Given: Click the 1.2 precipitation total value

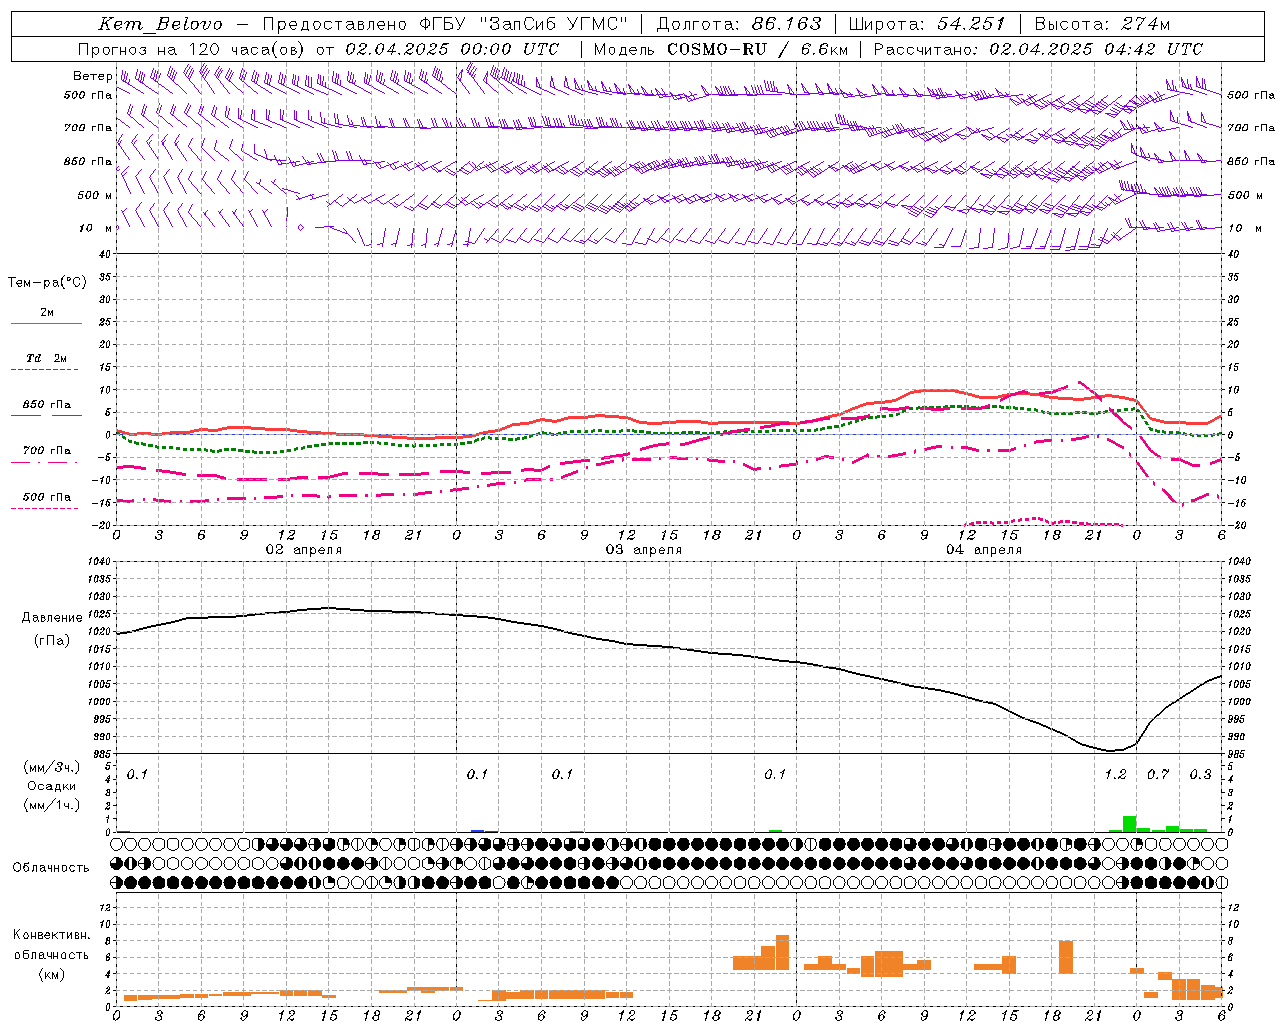Looking at the screenshot, I should pyautogui.click(x=1115, y=775).
